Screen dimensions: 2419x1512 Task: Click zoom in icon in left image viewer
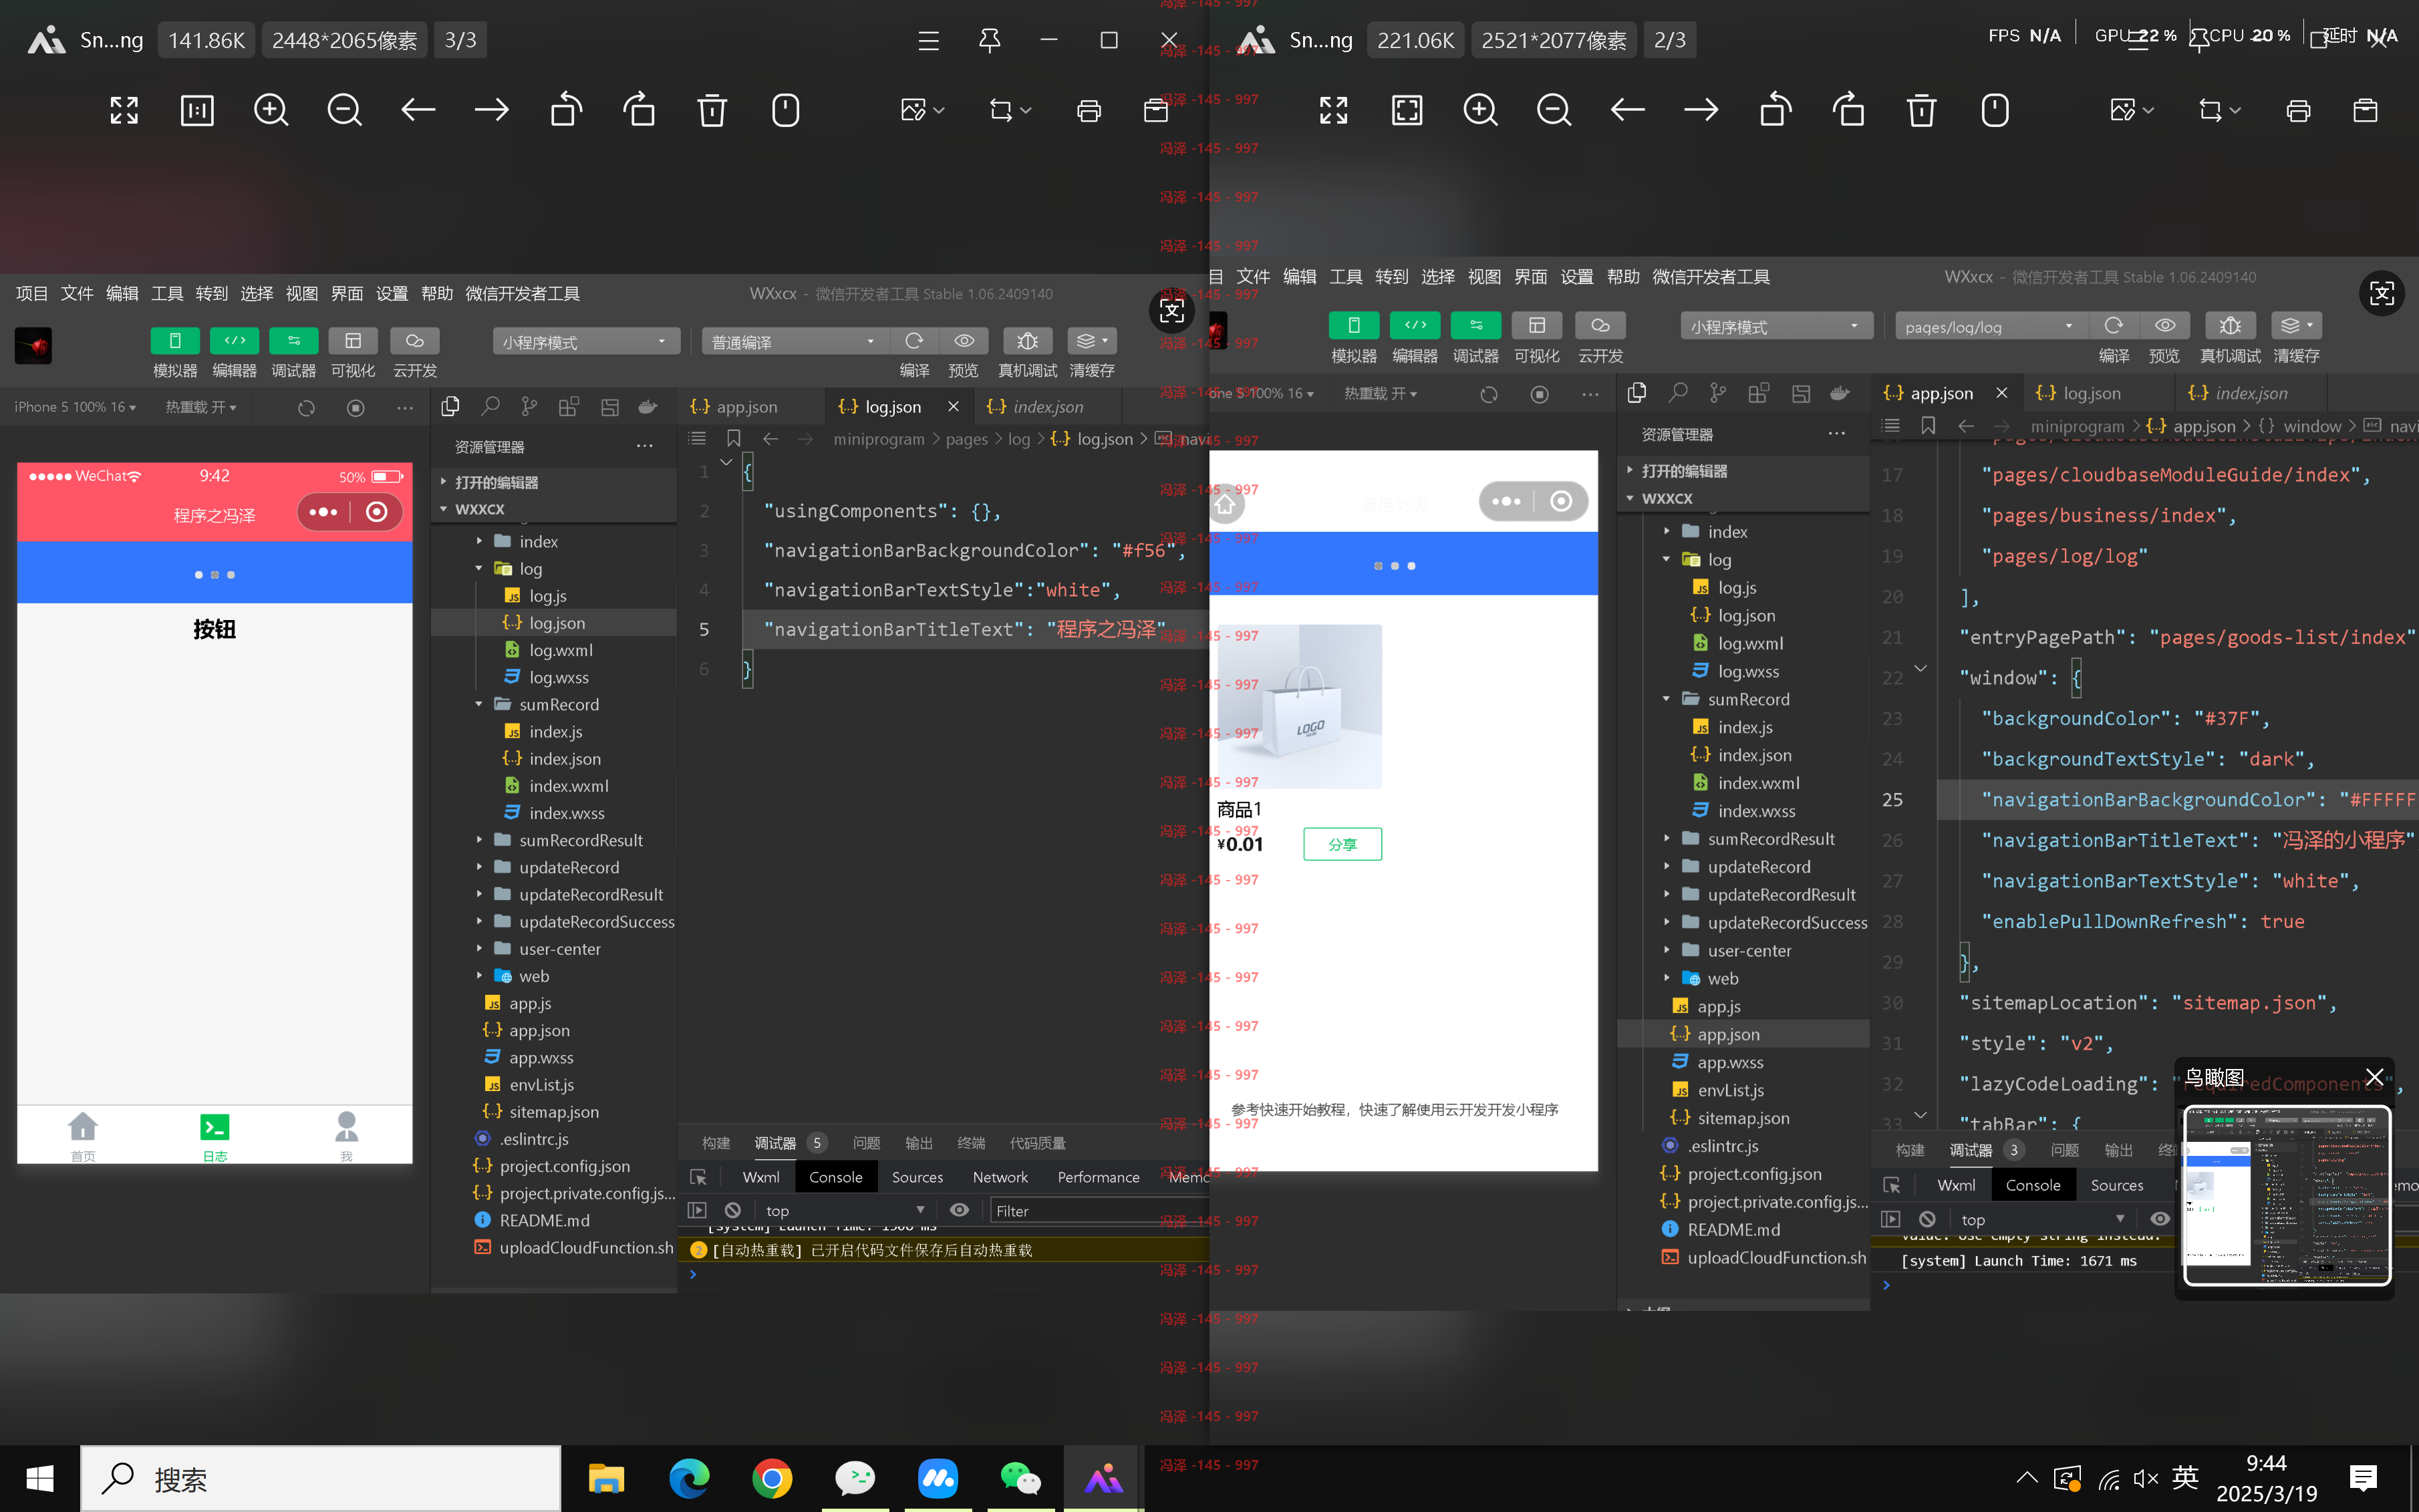coord(270,110)
